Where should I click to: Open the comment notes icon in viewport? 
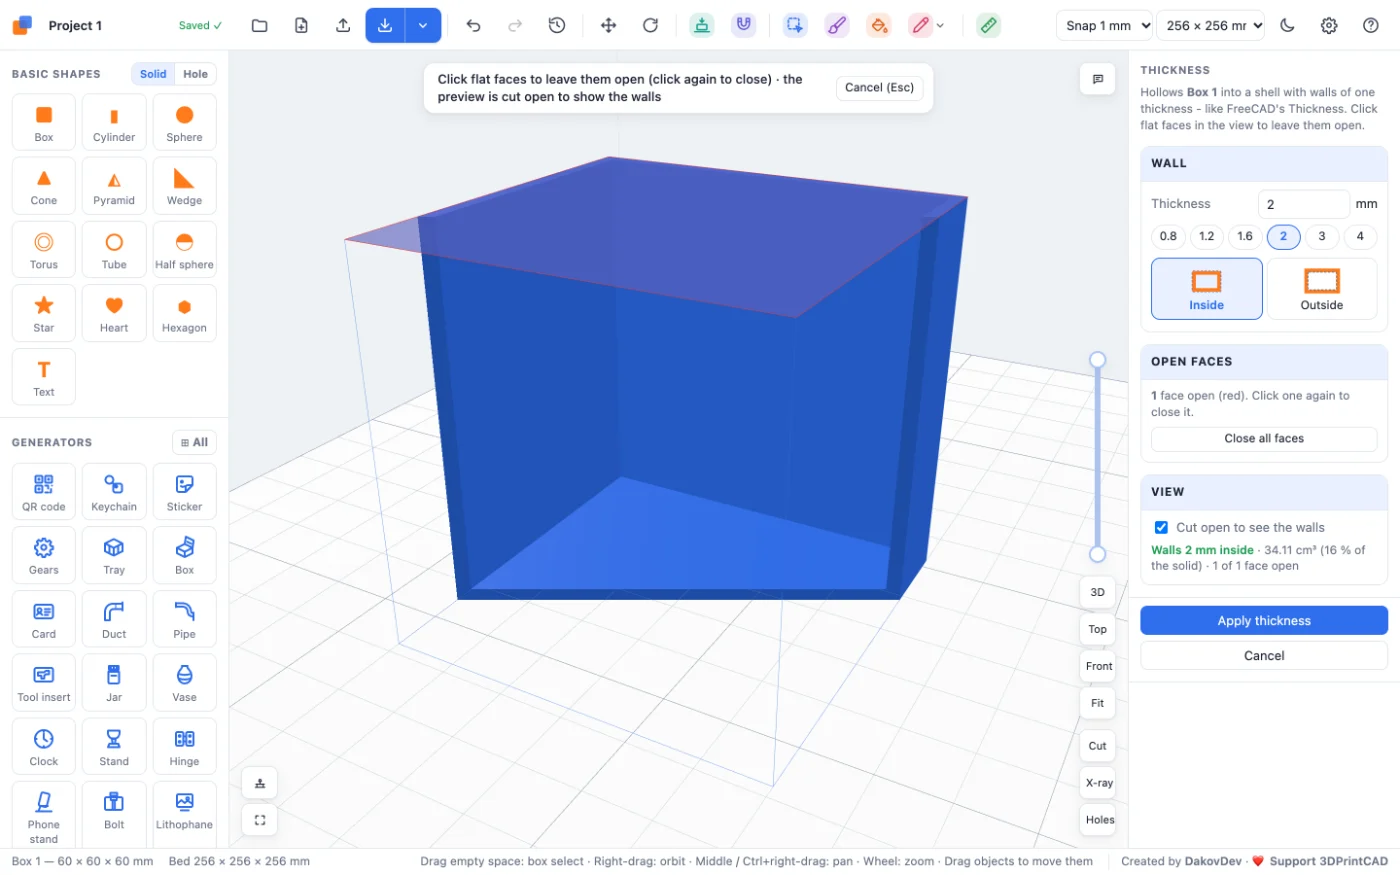tap(1097, 79)
